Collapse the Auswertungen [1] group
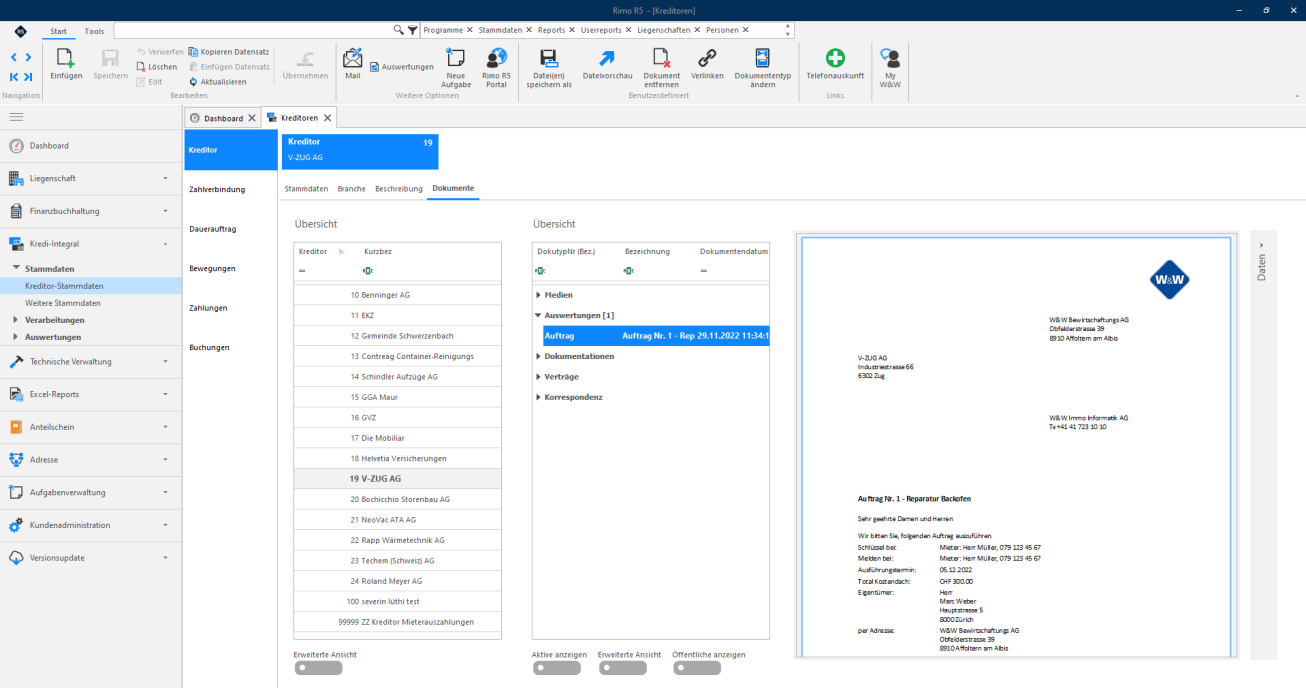 point(538,315)
